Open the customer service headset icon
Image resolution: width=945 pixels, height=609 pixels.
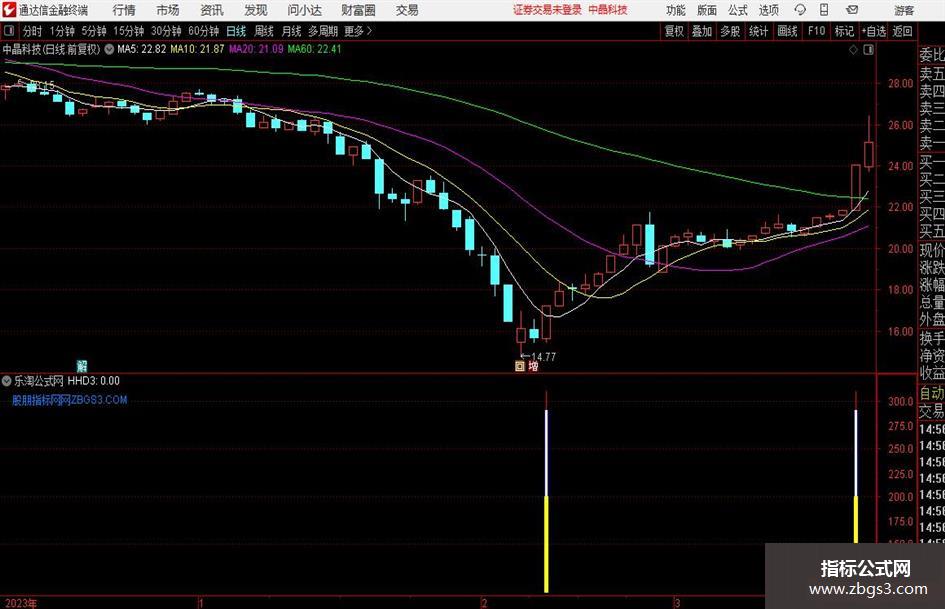800,10
